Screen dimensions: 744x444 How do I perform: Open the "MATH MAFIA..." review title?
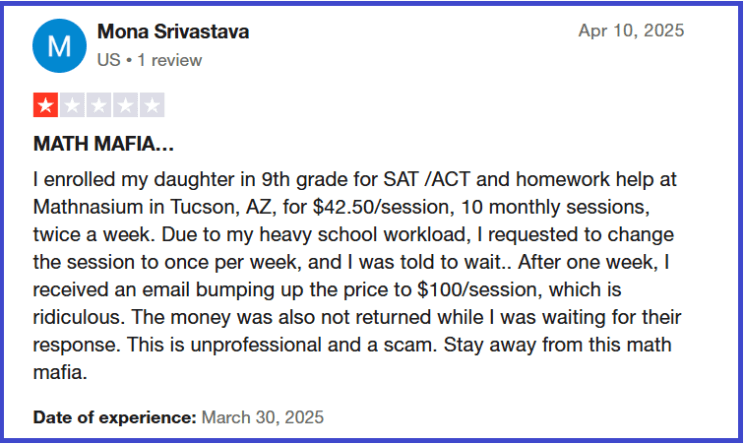[x=104, y=144]
